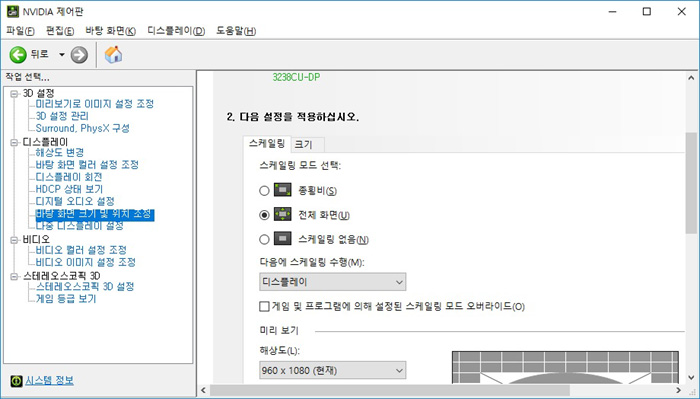Open the 바탕 화면(K) menu
The width and height of the screenshot is (700, 399).
[111, 31]
